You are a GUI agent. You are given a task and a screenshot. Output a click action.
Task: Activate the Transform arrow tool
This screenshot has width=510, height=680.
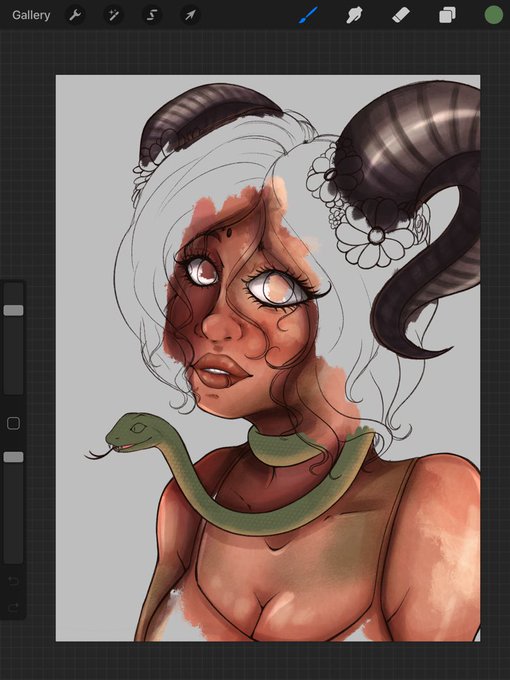click(x=190, y=16)
